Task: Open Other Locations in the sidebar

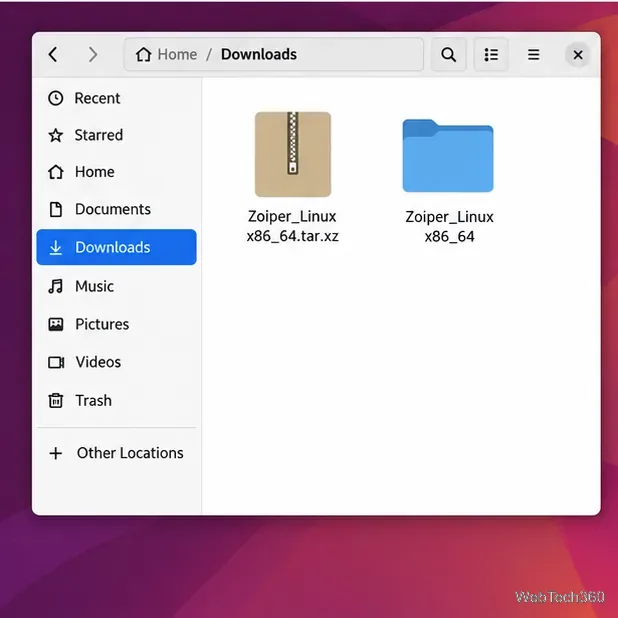Action: pos(117,453)
